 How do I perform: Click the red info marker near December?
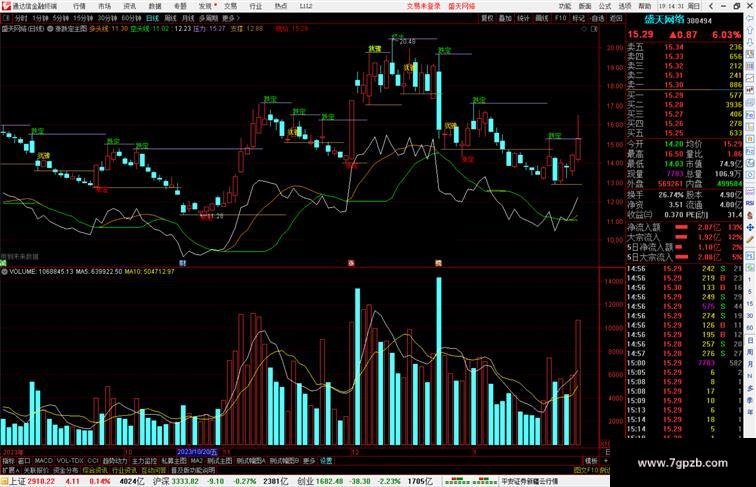351,263
